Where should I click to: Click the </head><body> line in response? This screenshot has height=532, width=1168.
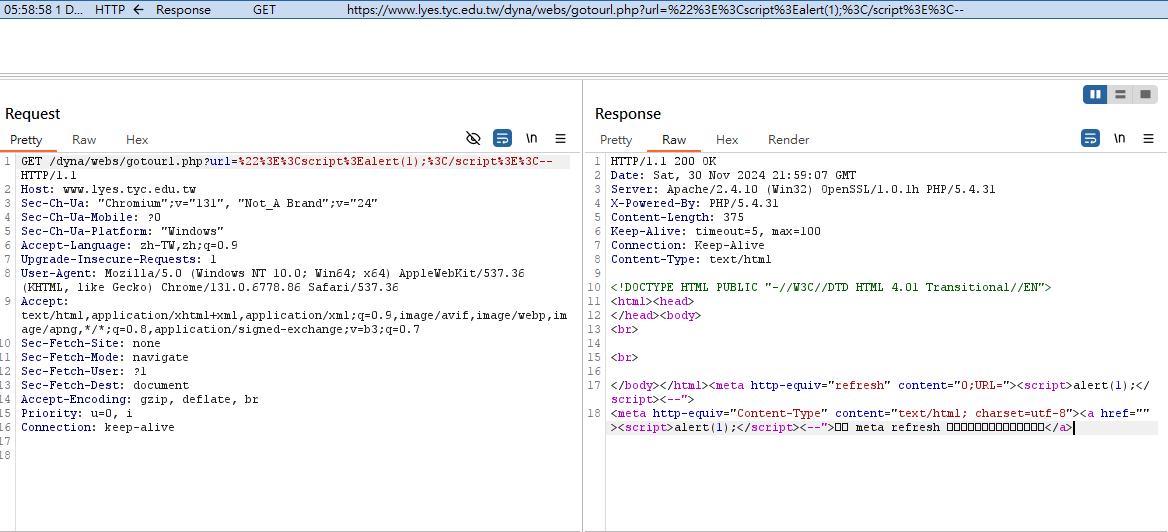(656, 315)
